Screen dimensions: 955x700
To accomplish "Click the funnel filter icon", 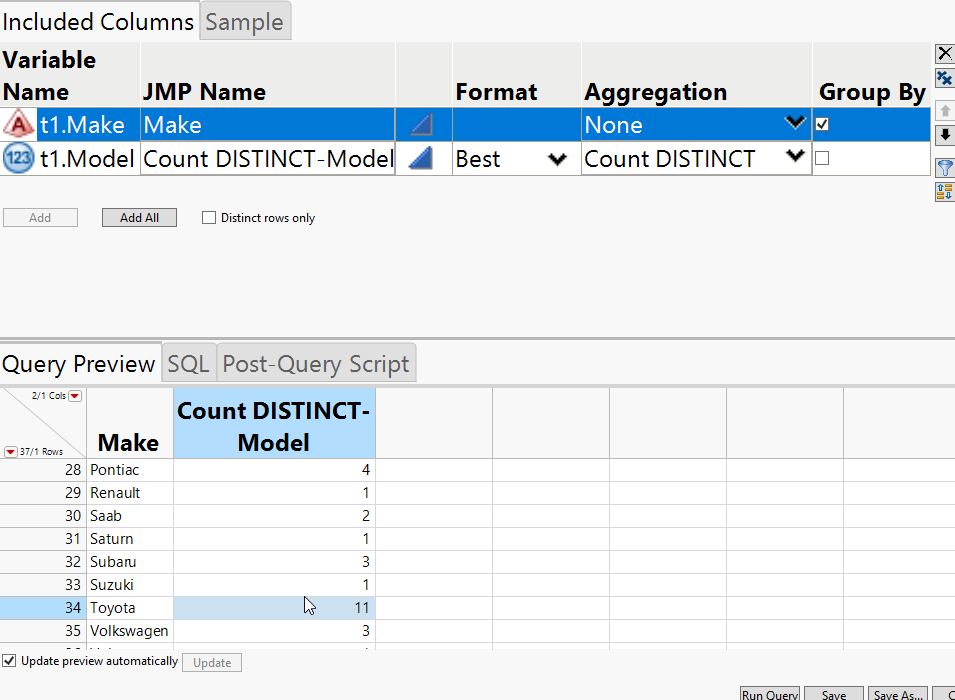I will coord(944,166).
